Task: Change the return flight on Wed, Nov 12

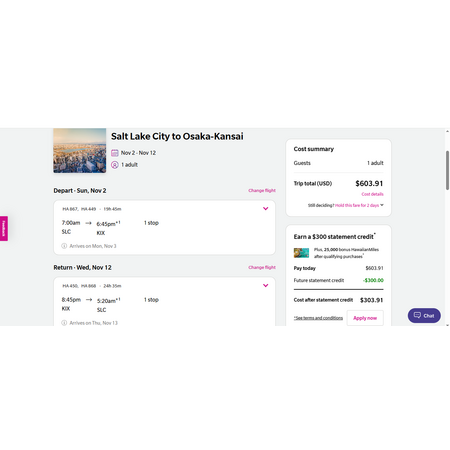Action: [x=262, y=267]
